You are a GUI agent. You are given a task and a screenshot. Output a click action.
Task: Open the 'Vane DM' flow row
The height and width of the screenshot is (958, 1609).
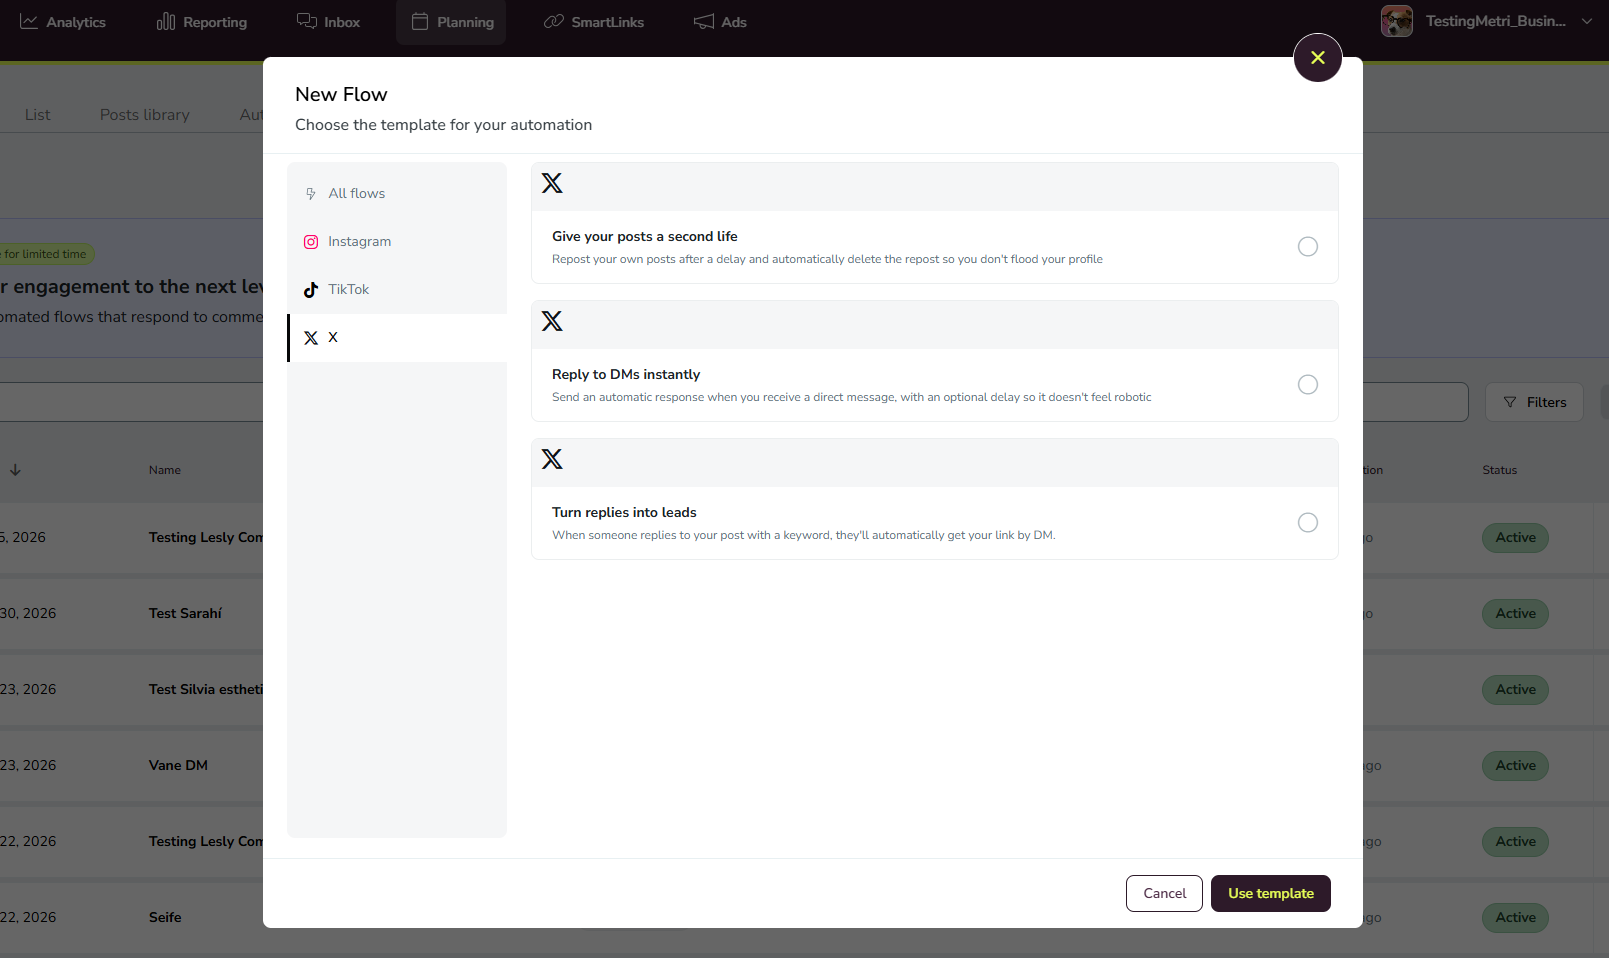[179, 766]
